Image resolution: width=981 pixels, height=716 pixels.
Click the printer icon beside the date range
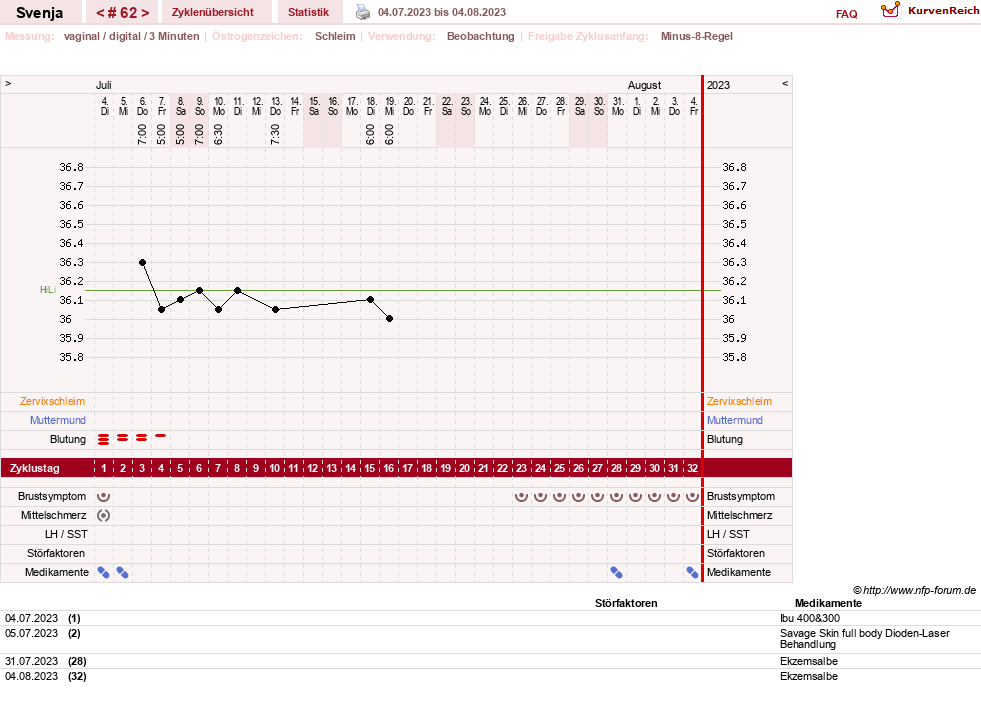point(363,12)
